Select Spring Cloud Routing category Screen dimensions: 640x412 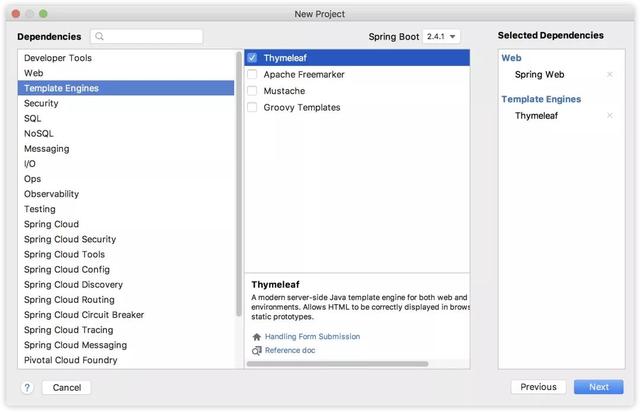point(126,300)
